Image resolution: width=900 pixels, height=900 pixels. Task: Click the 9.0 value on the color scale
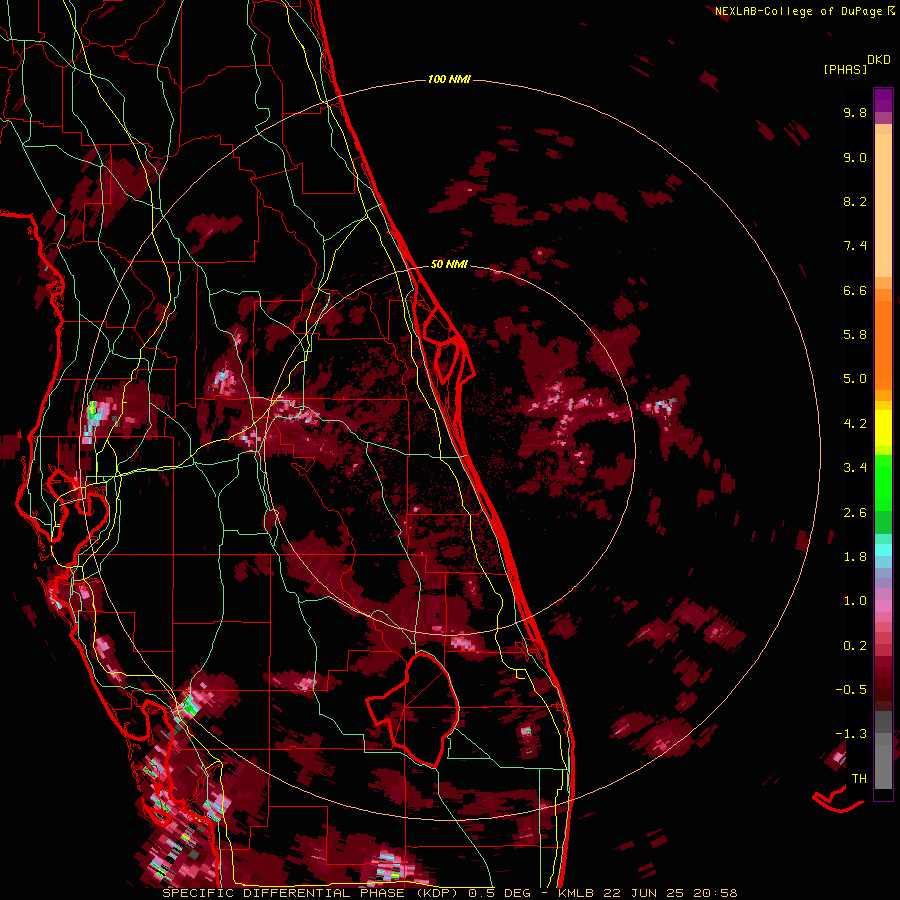click(855, 157)
